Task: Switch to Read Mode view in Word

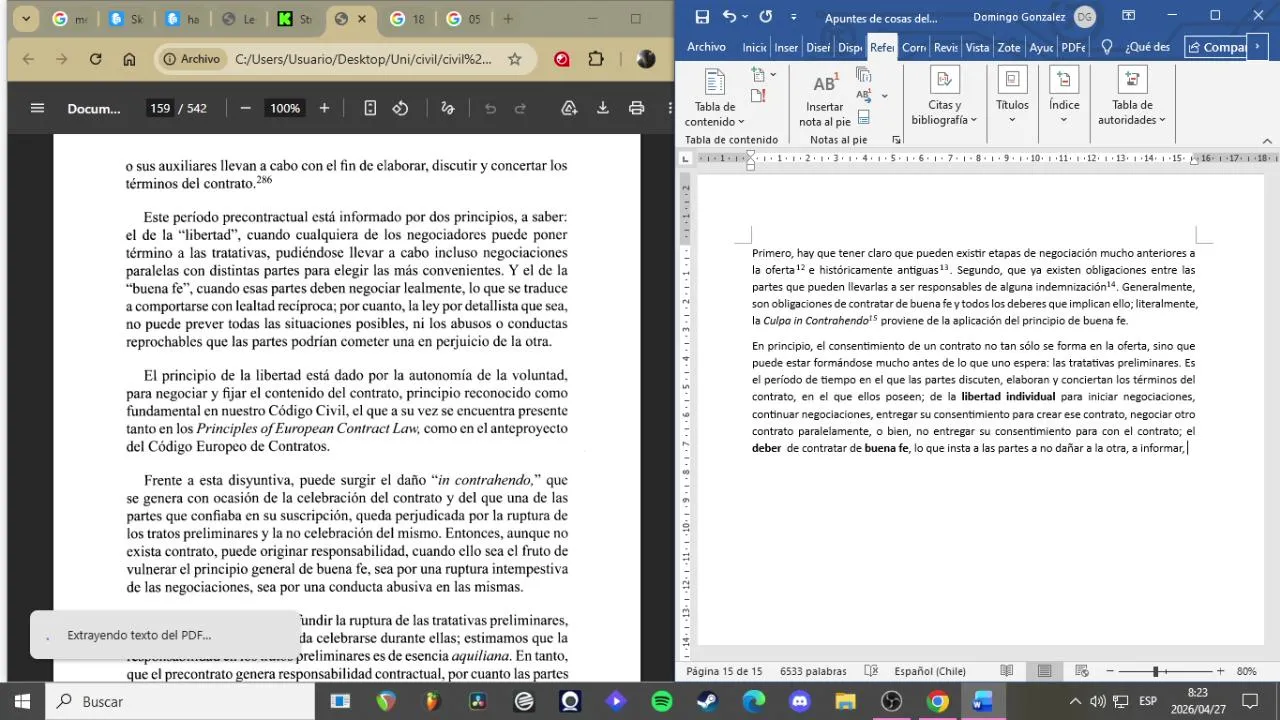Action: click(1007, 671)
